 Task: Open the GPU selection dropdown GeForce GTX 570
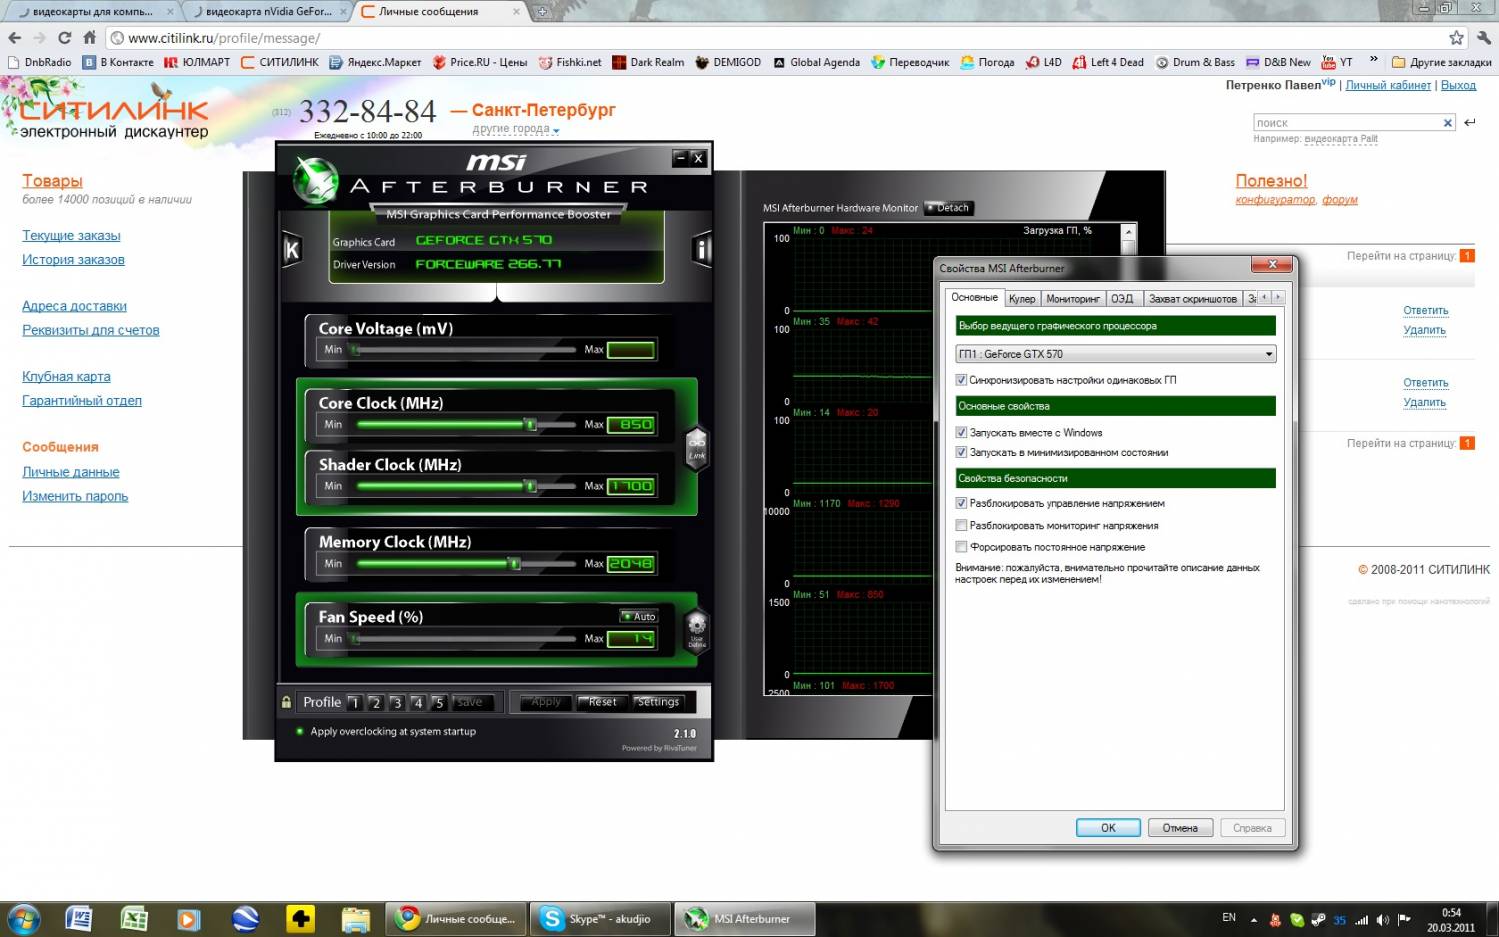(1116, 354)
